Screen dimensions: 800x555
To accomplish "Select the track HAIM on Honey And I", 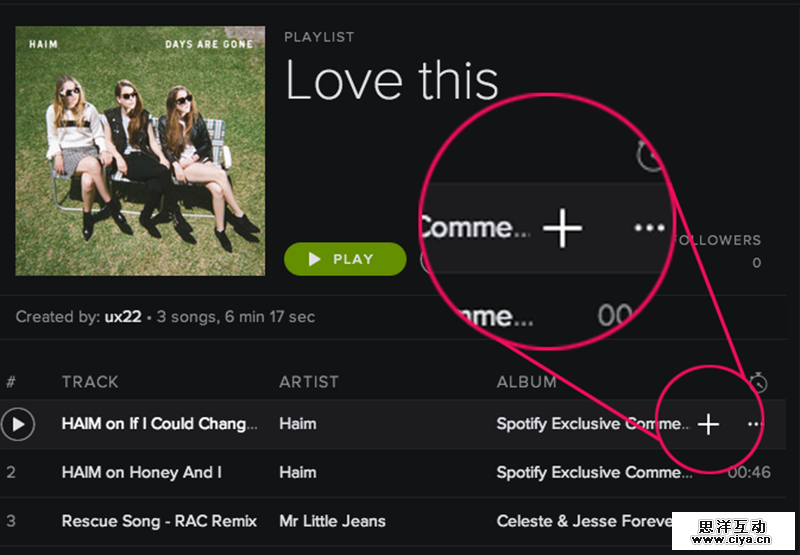I will point(141,472).
